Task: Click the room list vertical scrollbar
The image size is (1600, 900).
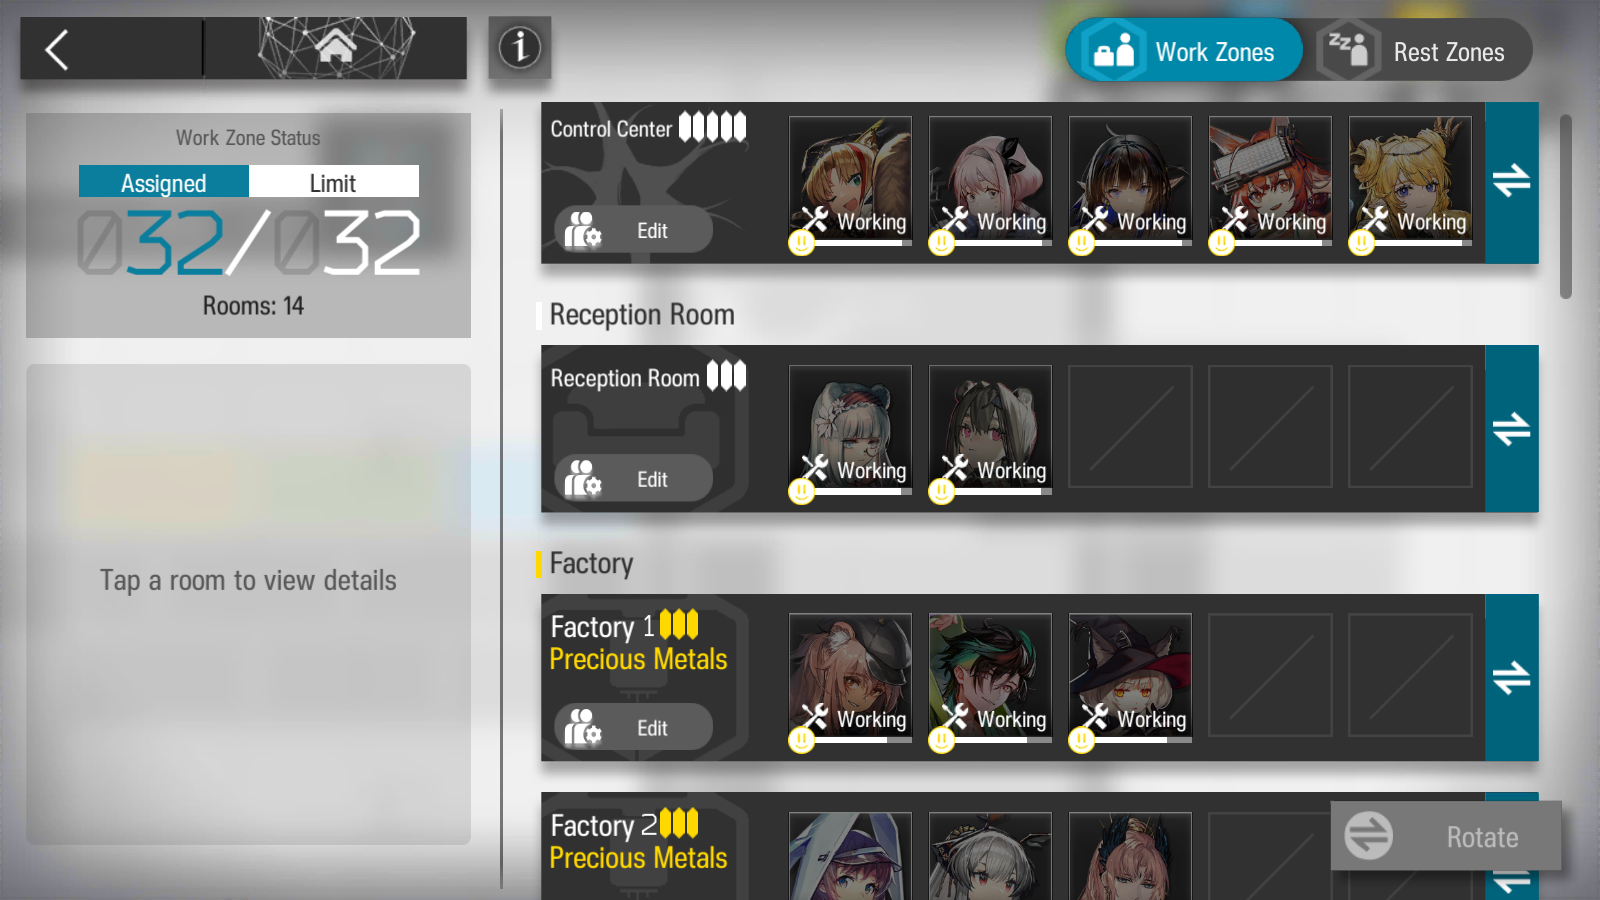Action: click(1566, 206)
